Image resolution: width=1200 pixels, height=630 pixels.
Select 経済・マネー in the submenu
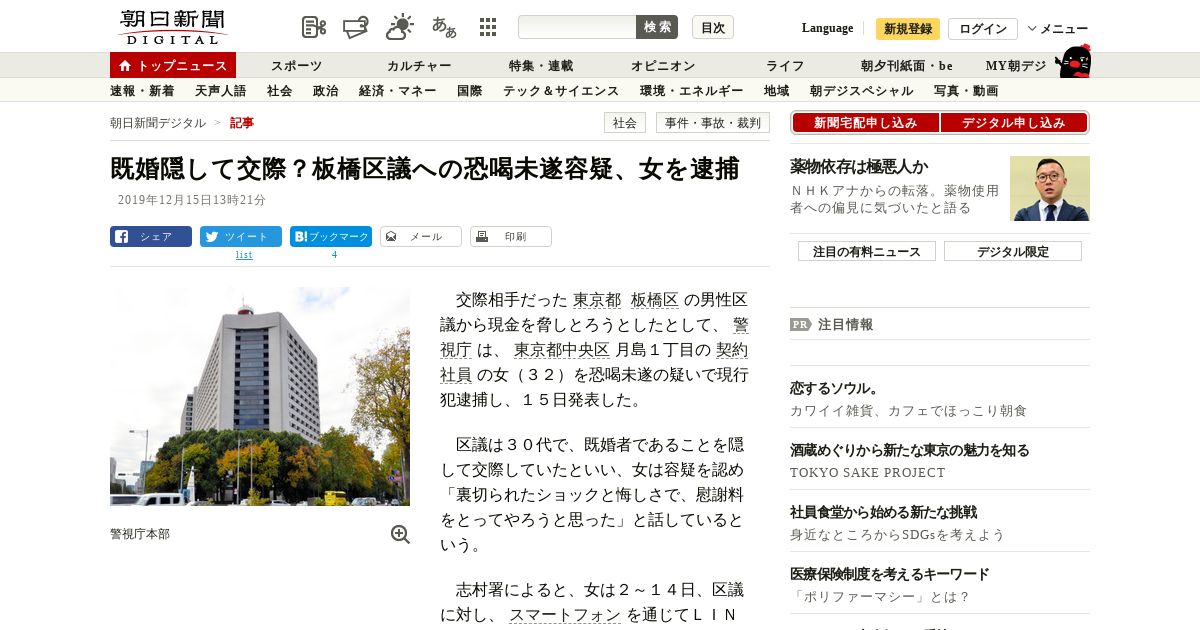[x=398, y=91]
